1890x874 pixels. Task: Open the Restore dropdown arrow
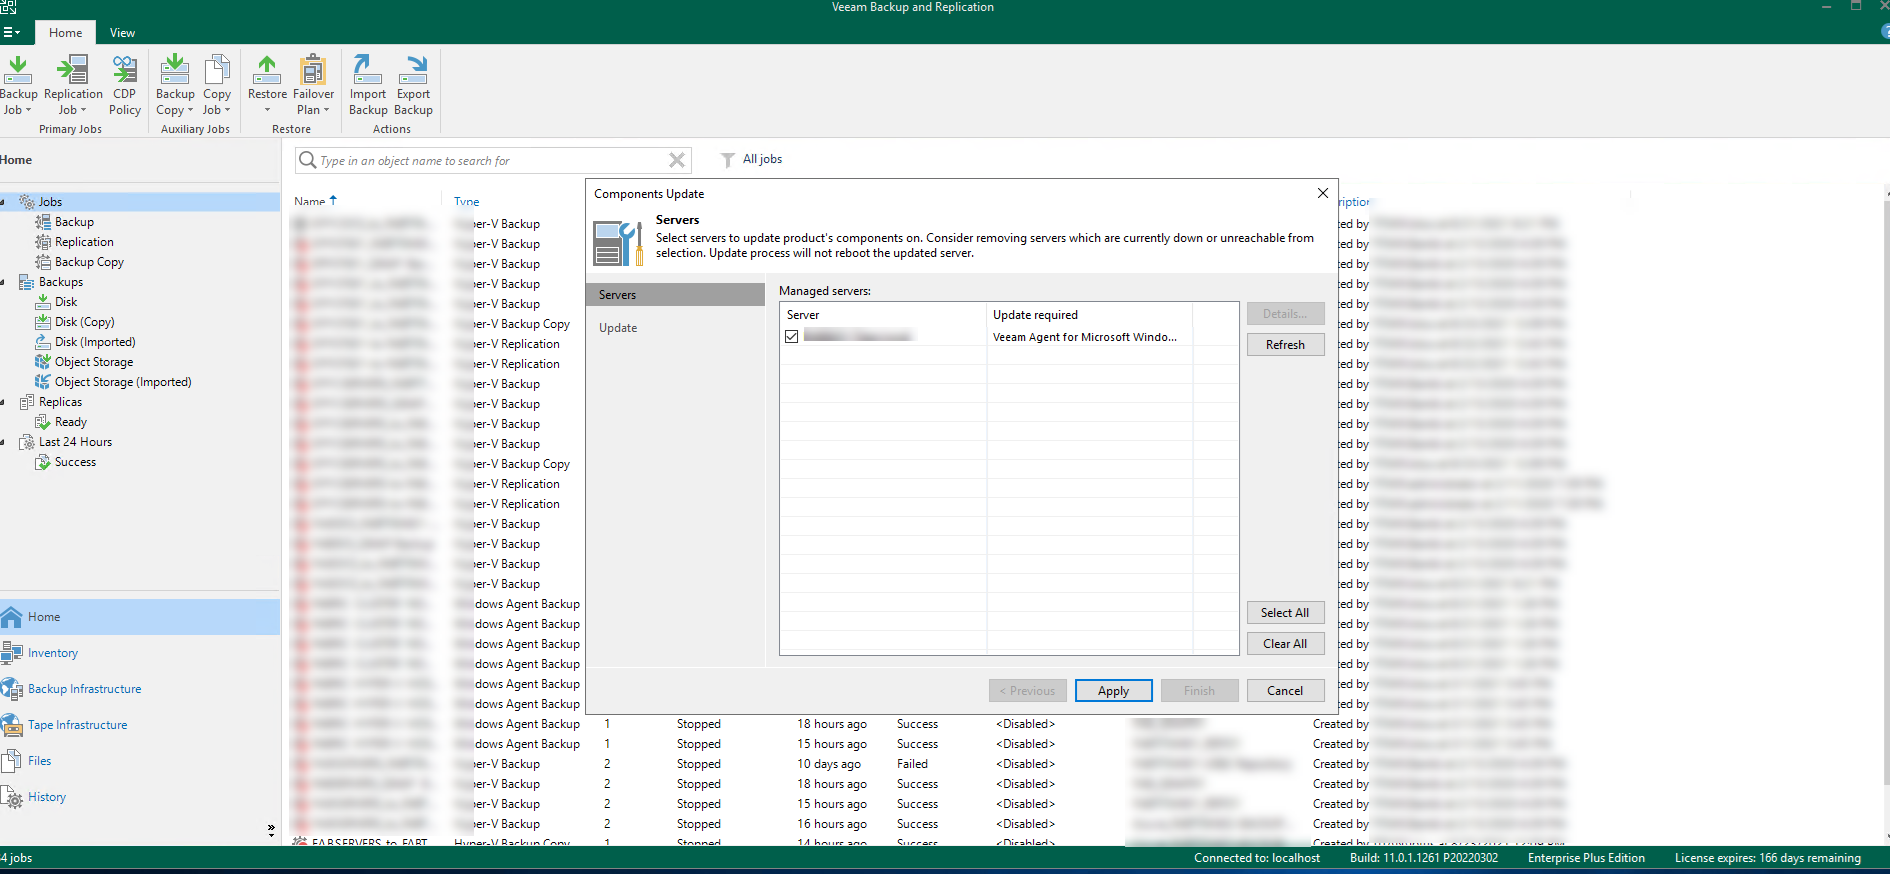click(x=267, y=110)
